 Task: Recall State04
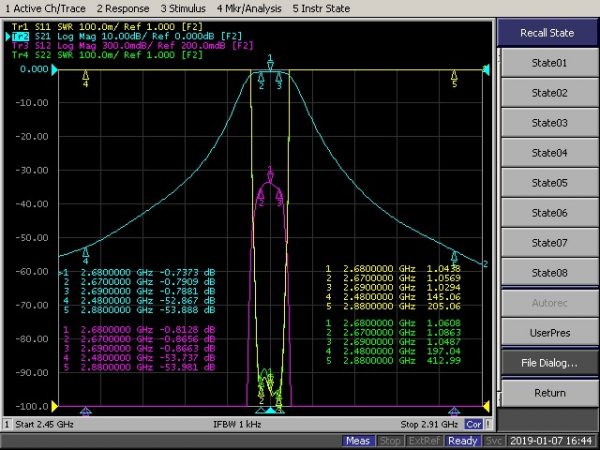tap(549, 153)
